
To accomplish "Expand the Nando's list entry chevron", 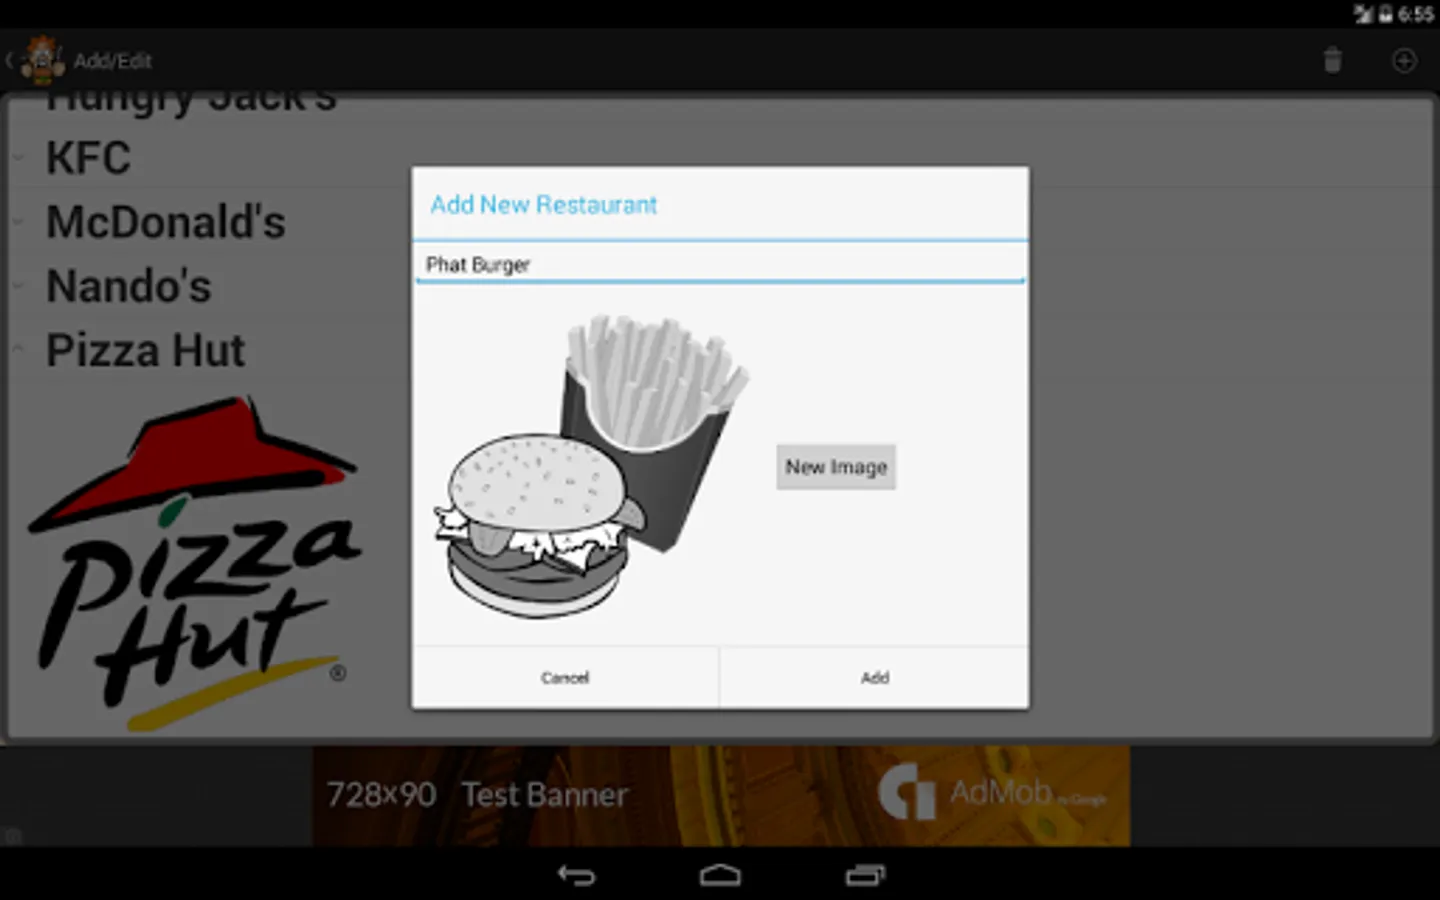I will 18,286.
